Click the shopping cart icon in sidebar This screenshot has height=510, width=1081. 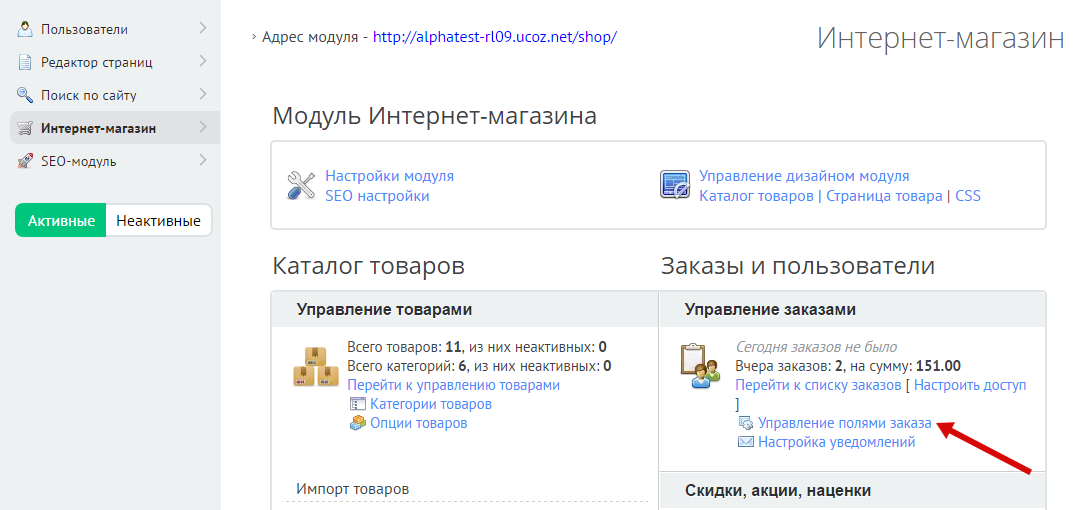[x=25, y=128]
